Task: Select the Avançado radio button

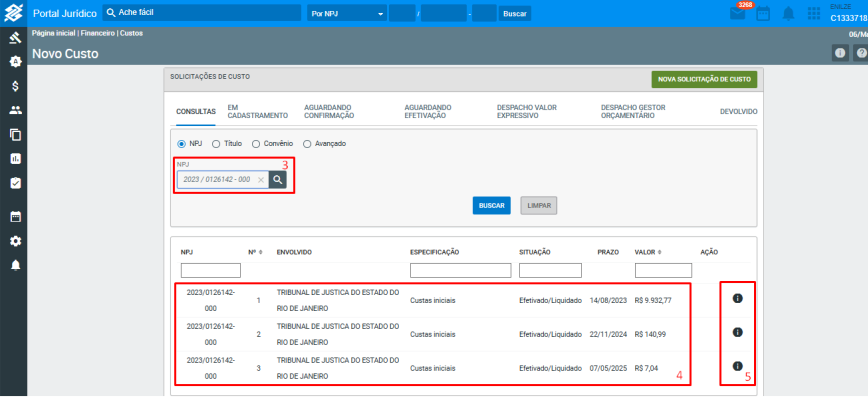Action: [x=307, y=144]
